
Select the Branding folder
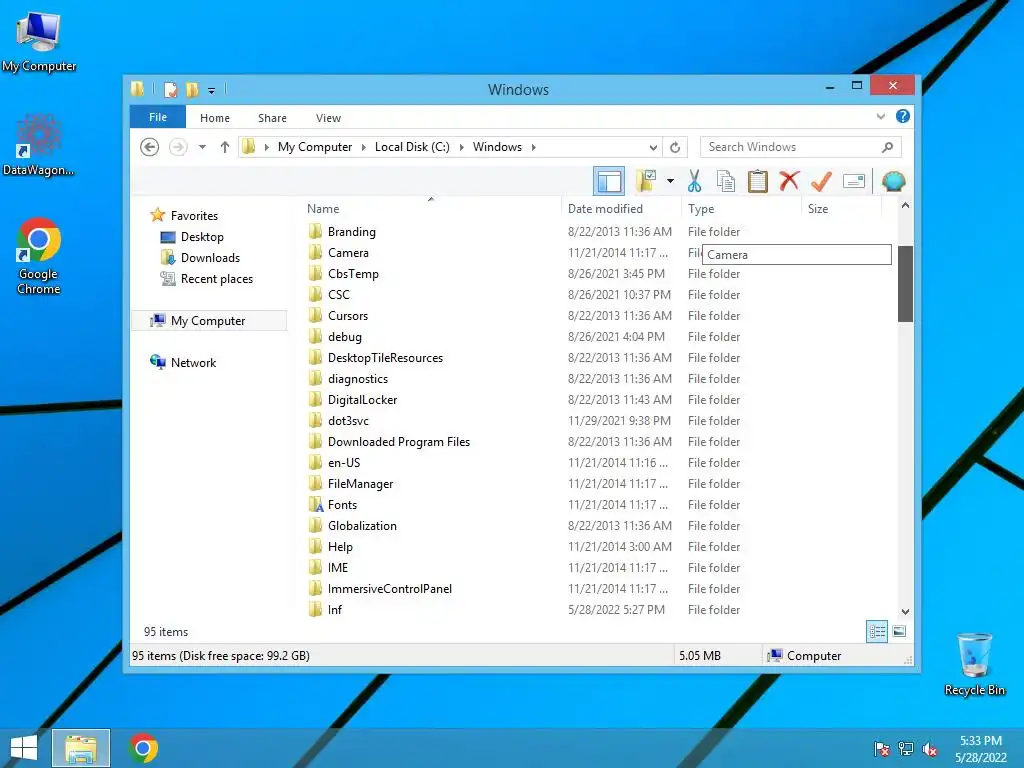[x=351, y=232]
